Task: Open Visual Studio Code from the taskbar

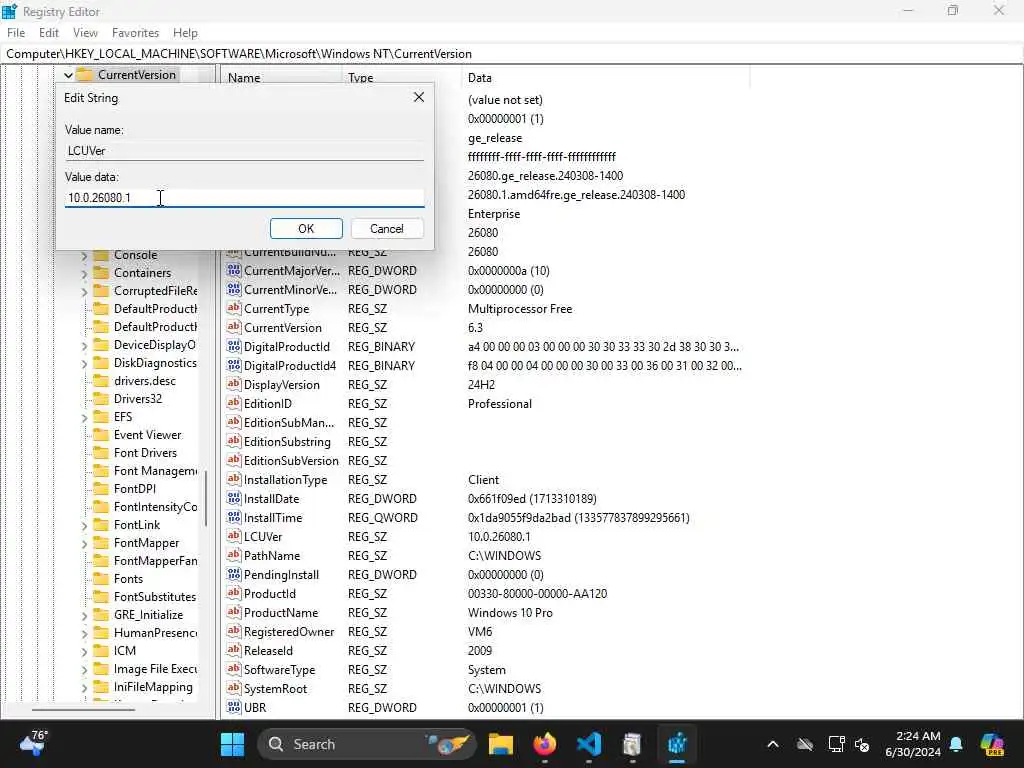Action: tap(588, 744)
